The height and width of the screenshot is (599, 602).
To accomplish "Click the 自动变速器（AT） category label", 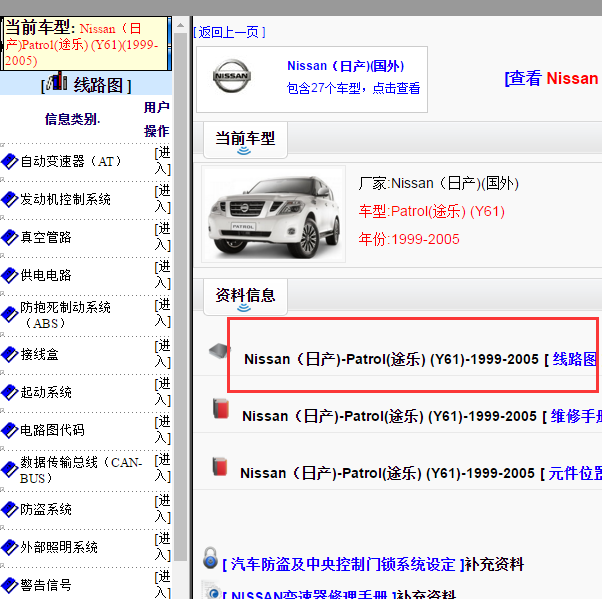I will 71,161.
